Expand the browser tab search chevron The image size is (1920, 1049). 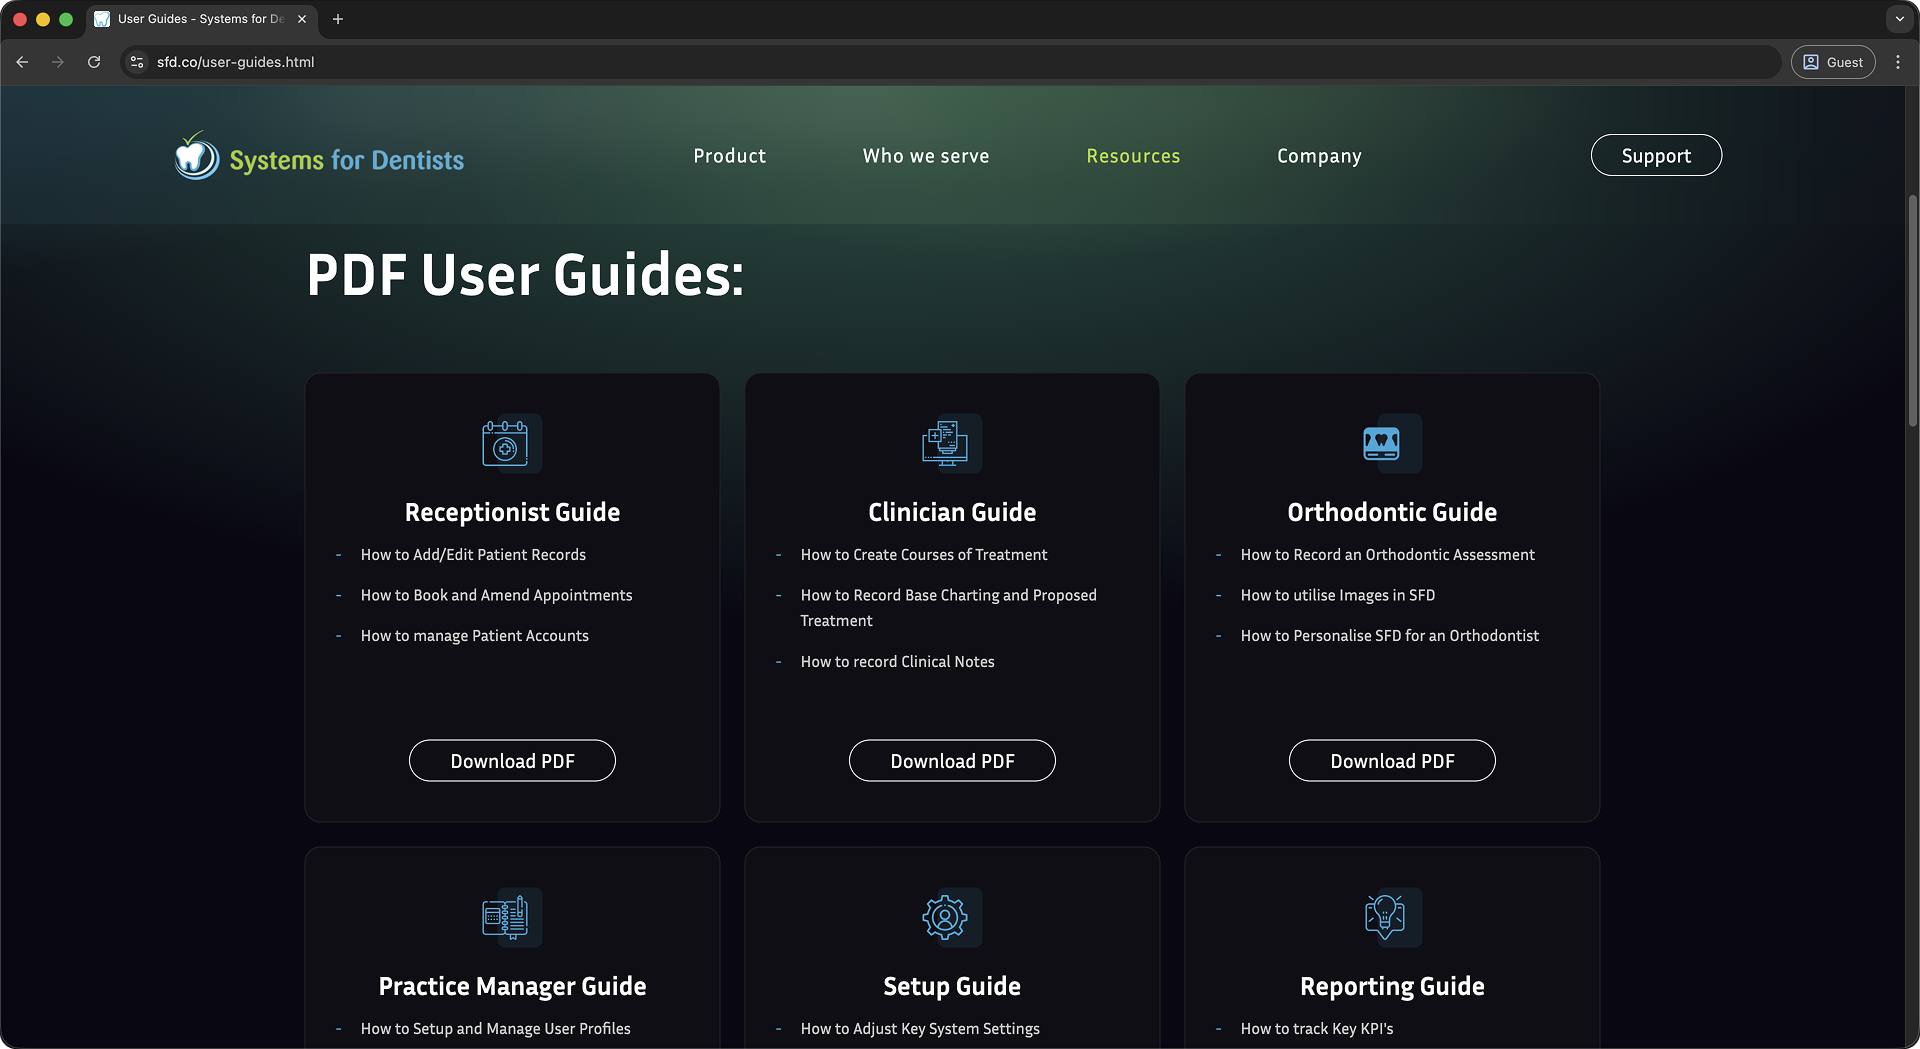click(x=1899, y=19)
